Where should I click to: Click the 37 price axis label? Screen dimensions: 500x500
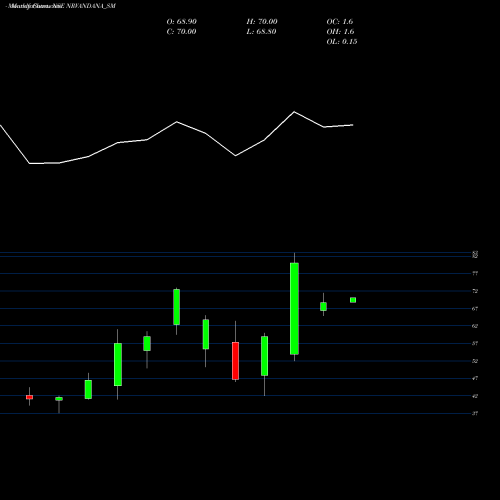coord(475,413)
